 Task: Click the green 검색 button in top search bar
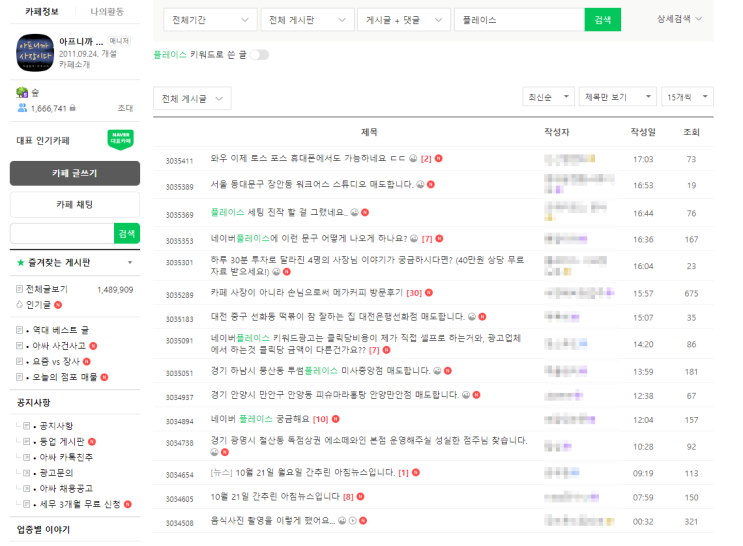(x=602, y=20)
